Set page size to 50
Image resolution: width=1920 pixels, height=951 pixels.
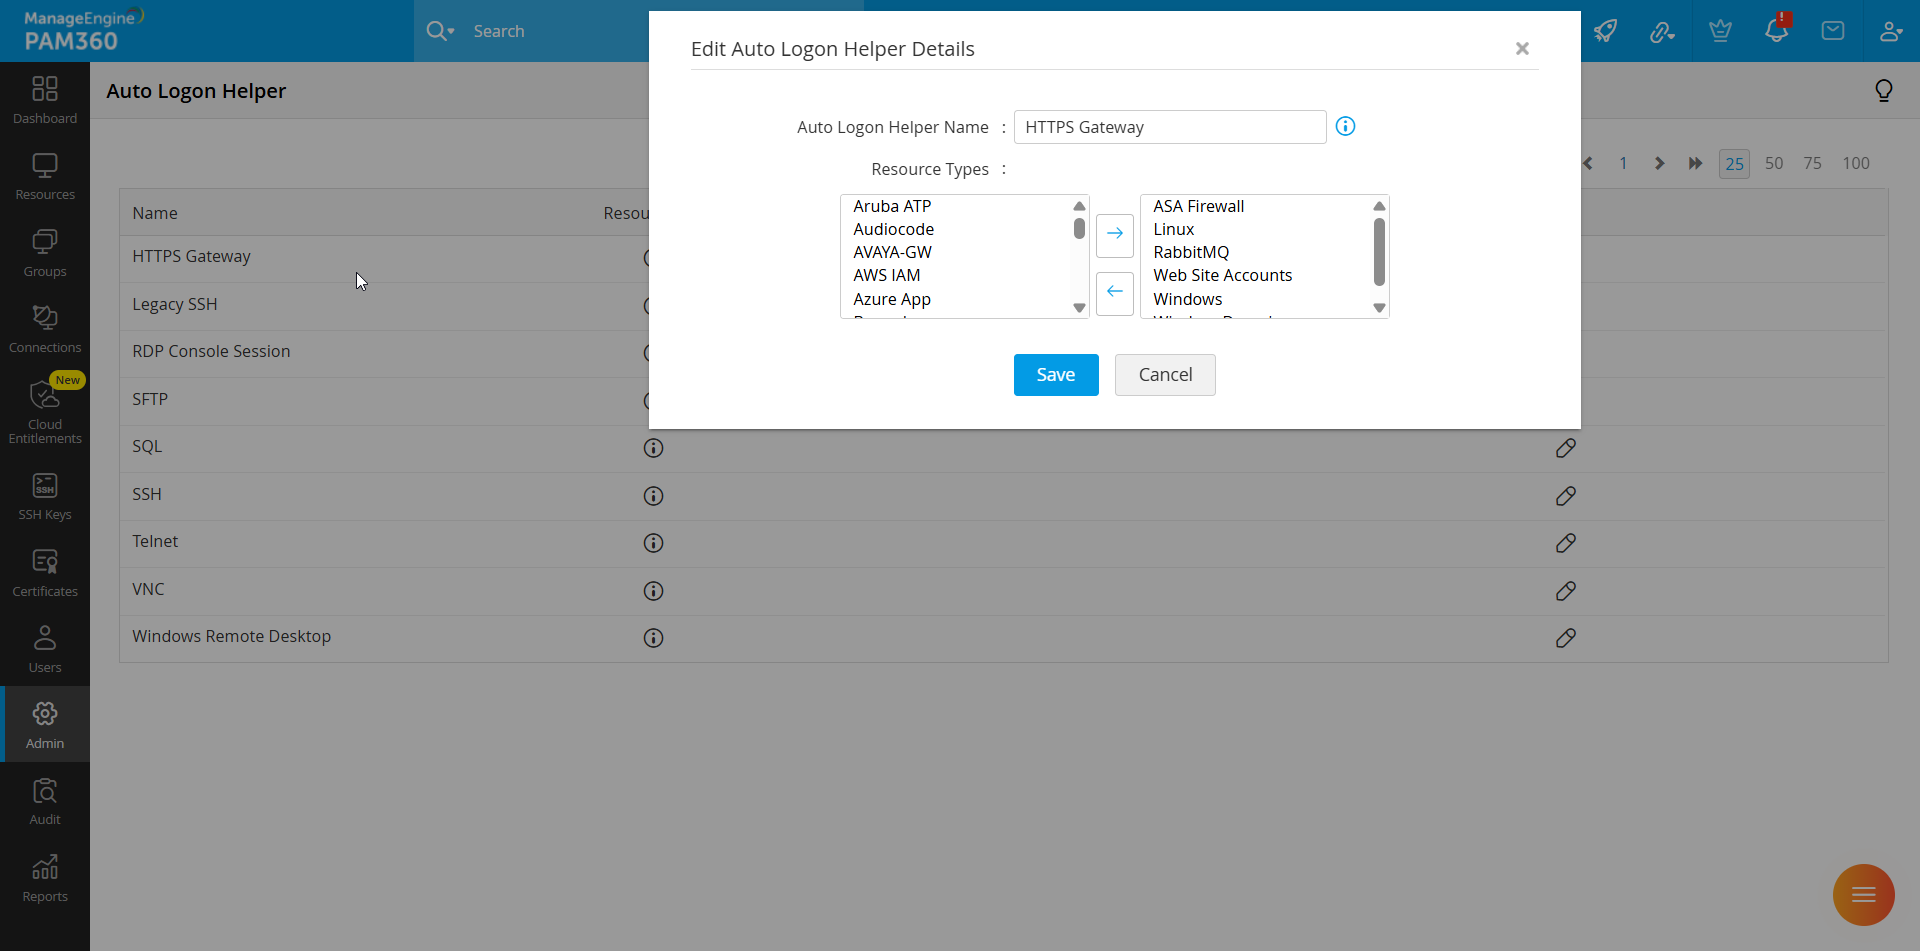click(1774, 163)
